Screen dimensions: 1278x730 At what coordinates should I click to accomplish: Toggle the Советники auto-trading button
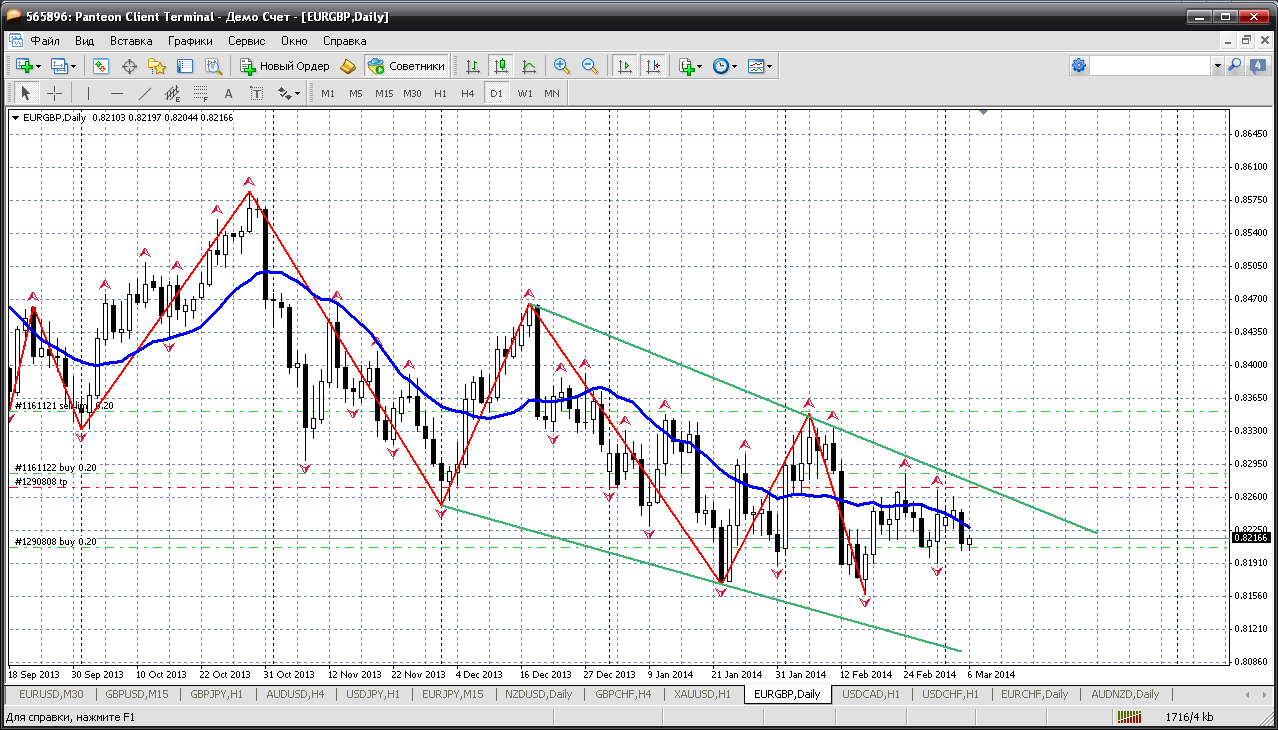[x=406, y=66]
